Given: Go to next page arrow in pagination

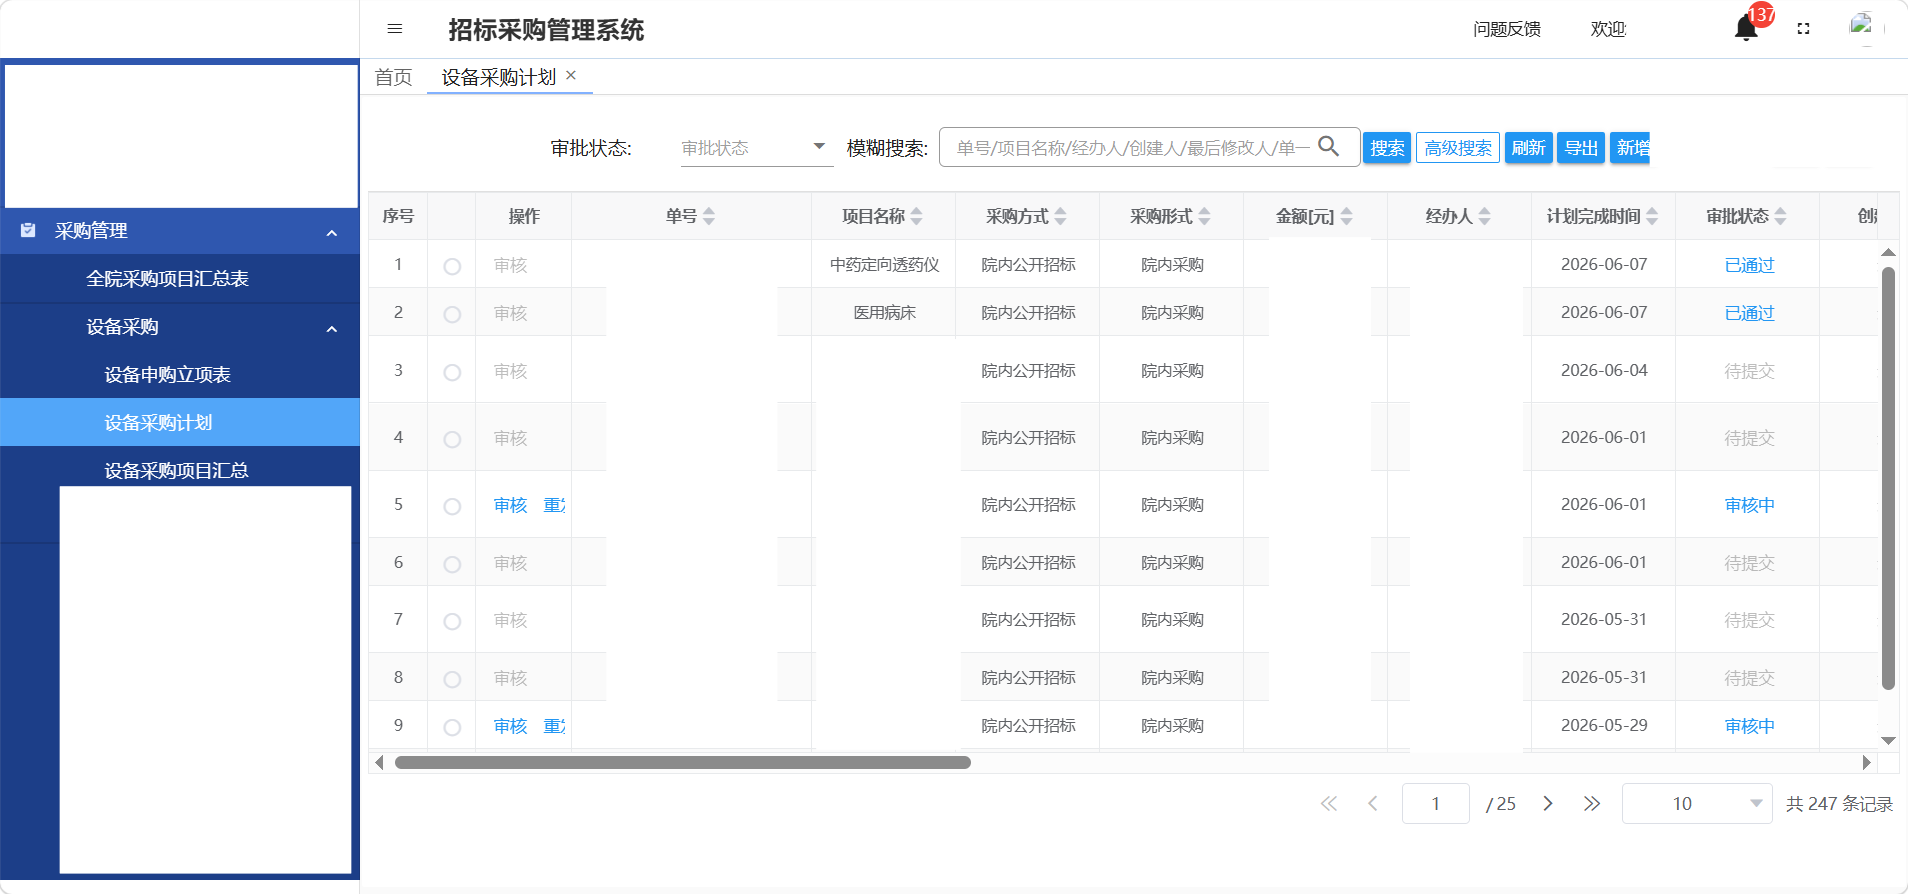Looking at the screenshot, I should point(1547,803).
